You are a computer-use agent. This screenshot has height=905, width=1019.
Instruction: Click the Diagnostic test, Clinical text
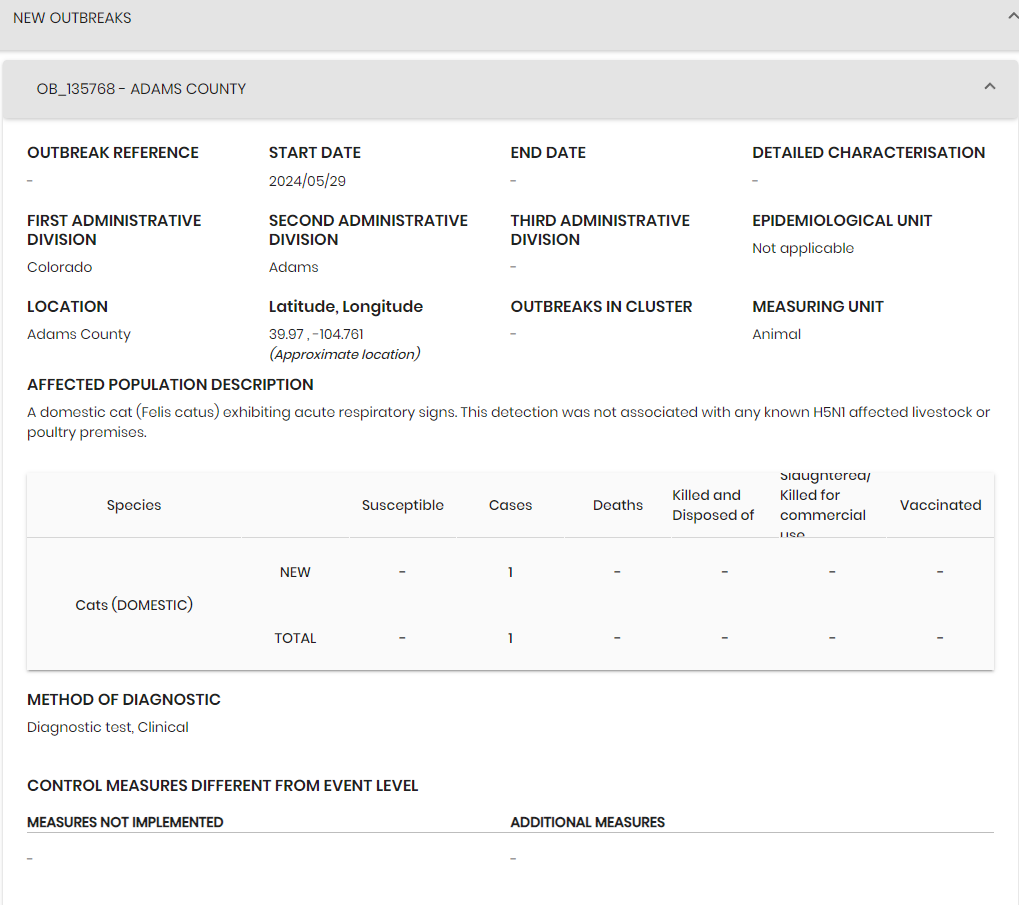(x=108, y=727)
